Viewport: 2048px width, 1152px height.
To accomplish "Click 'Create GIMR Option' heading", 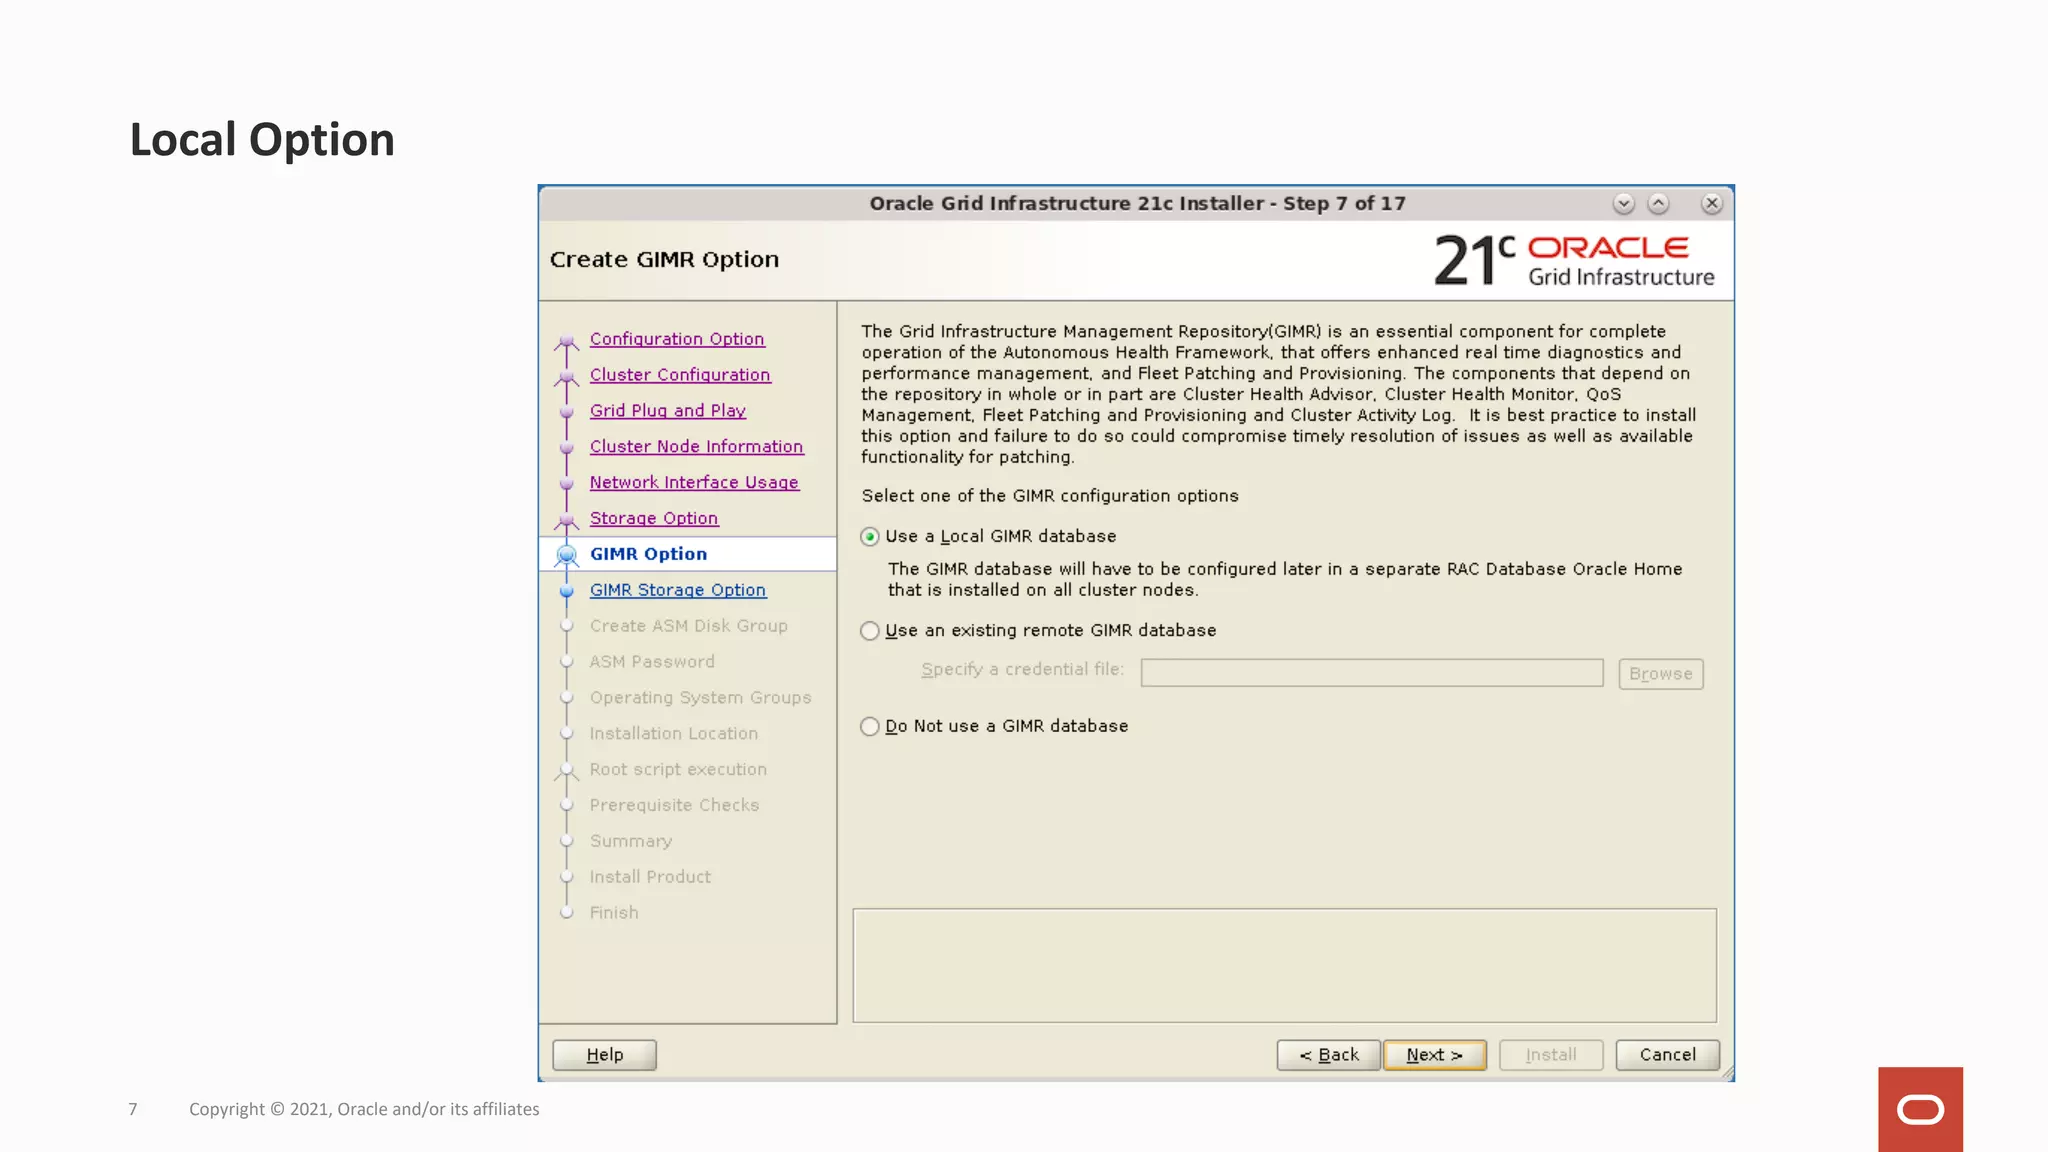I will [664, 260].
